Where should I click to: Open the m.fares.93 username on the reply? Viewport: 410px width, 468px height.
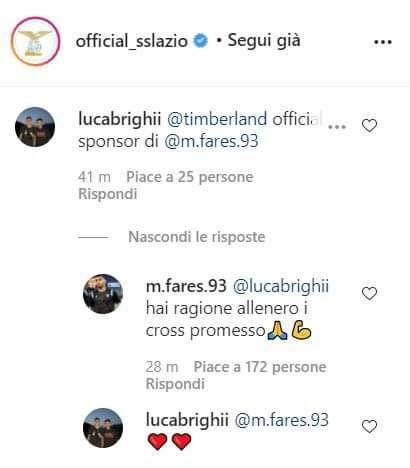point(186,286)
